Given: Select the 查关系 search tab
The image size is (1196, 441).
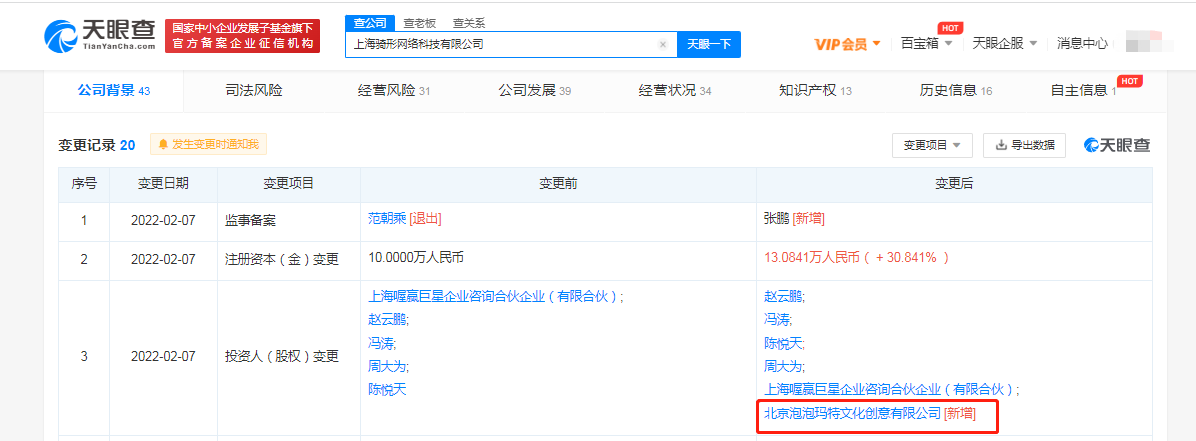Looking at the screenshot, I should click(468, 23).
